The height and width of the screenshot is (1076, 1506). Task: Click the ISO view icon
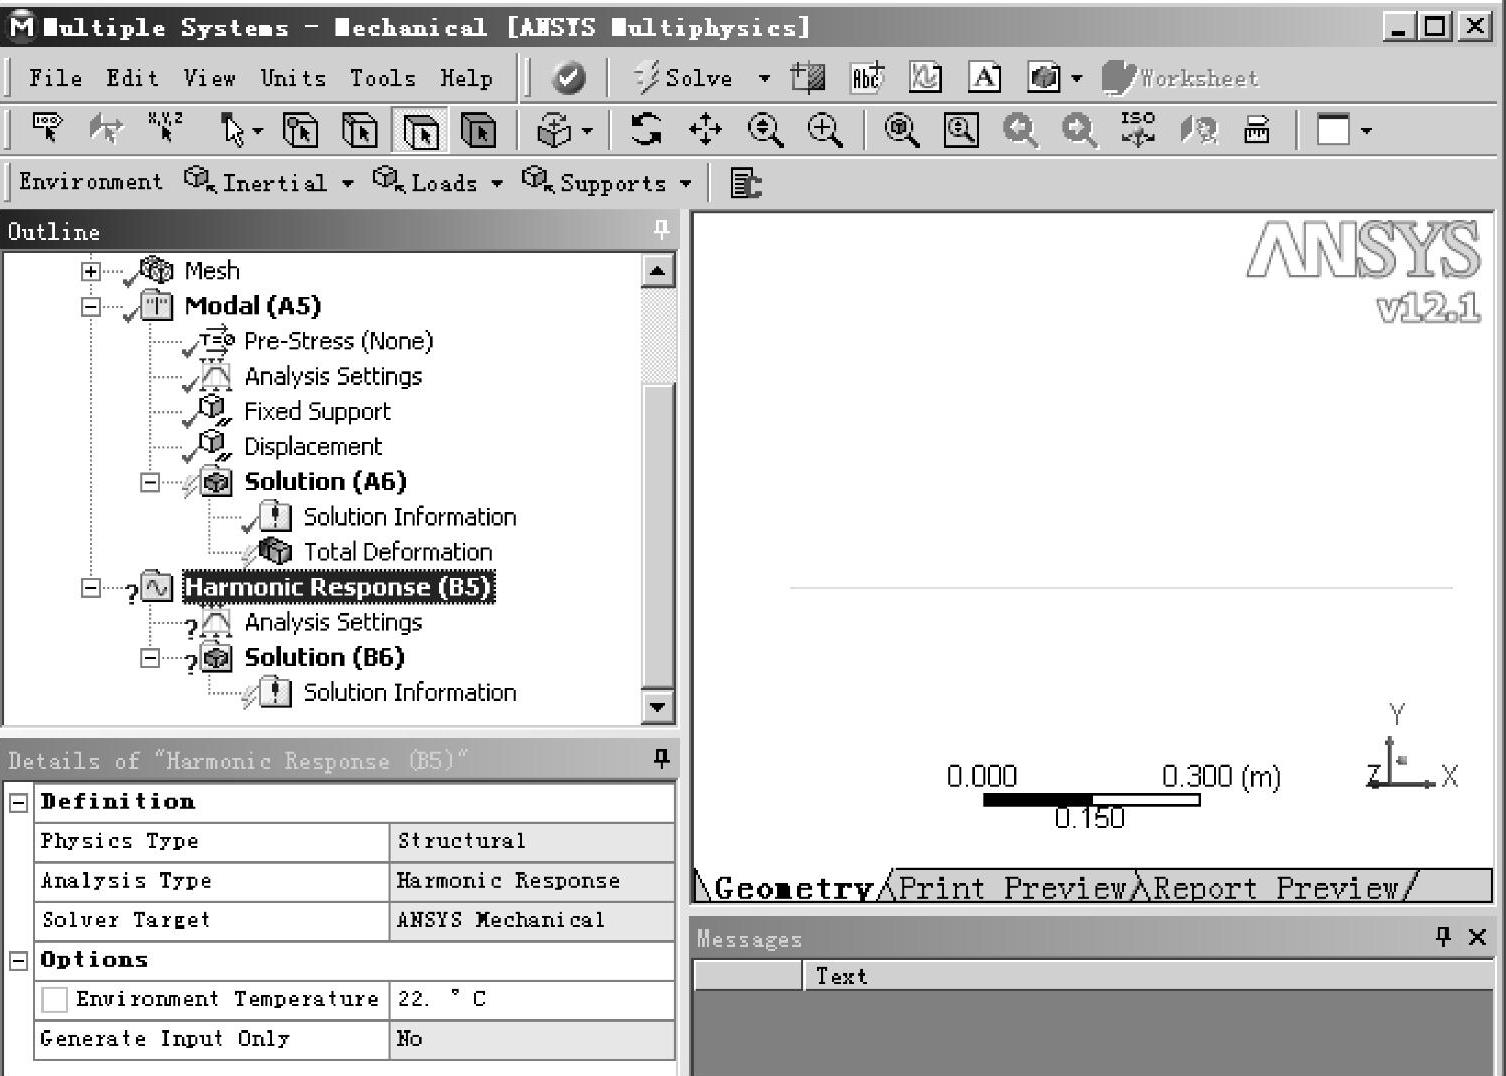coord(1138,129)
